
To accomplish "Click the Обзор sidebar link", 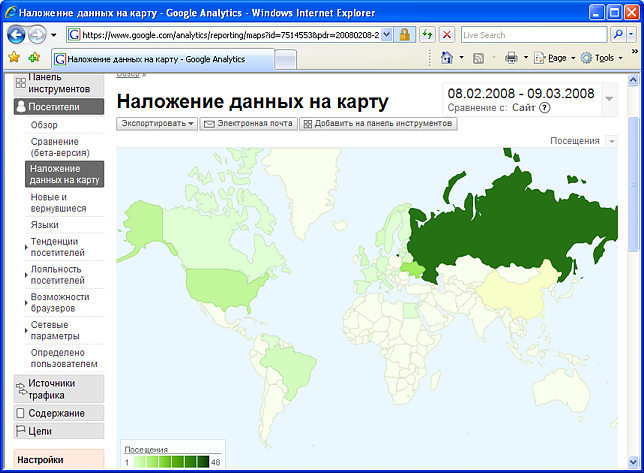I will click(x=44, y=125).
